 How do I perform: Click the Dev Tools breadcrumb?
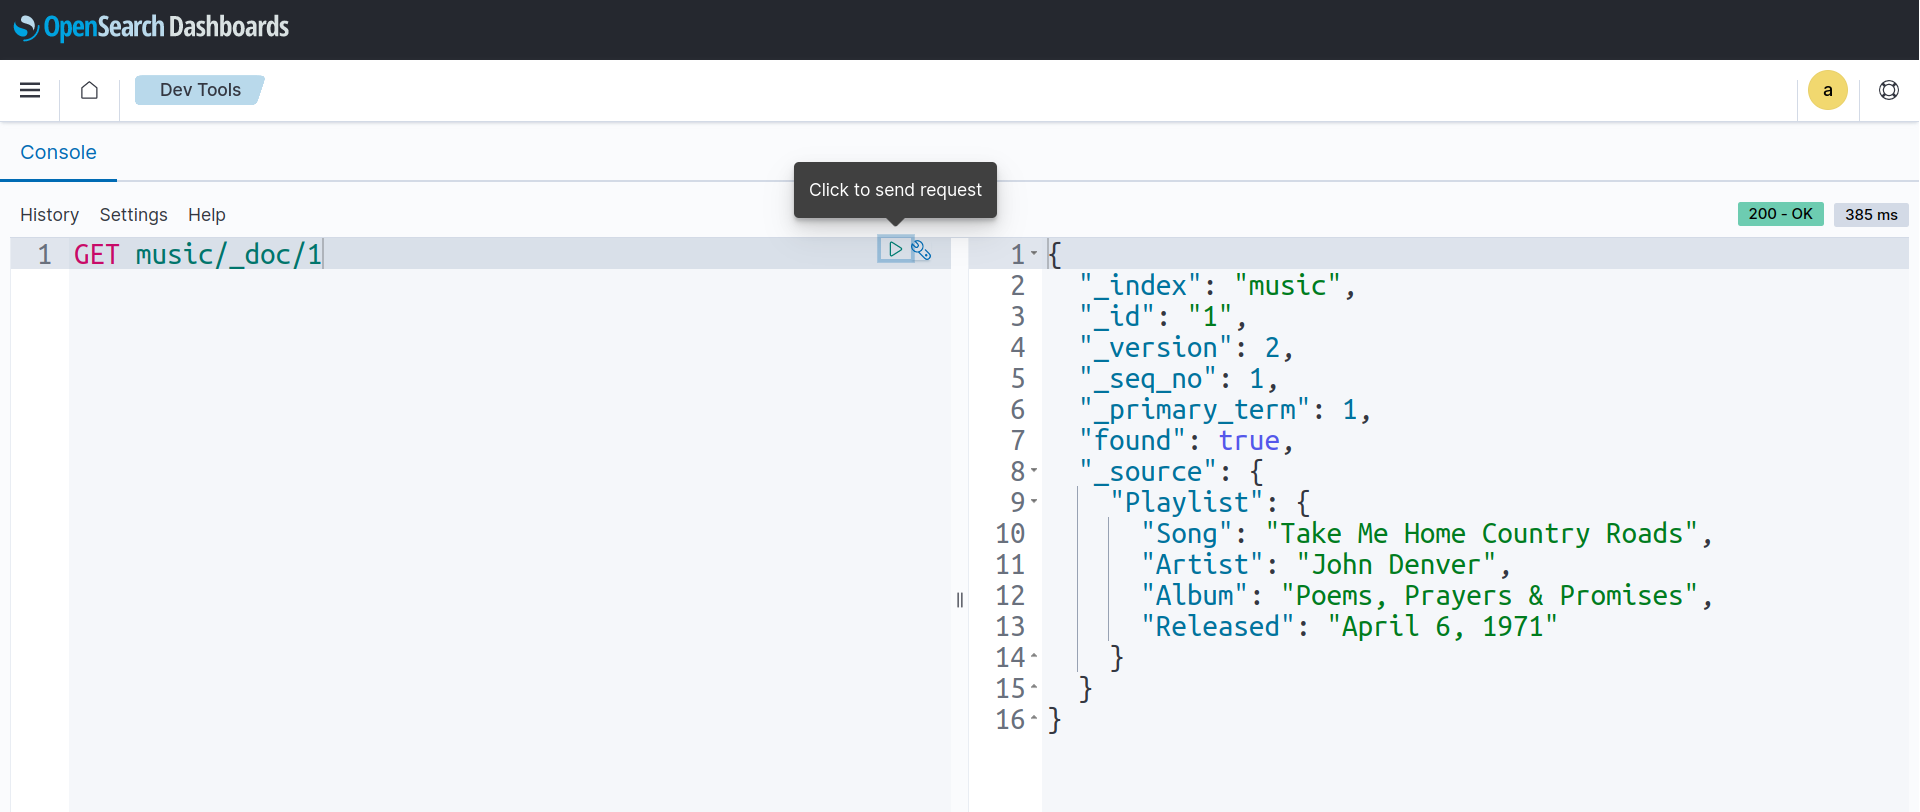(200, 90)
